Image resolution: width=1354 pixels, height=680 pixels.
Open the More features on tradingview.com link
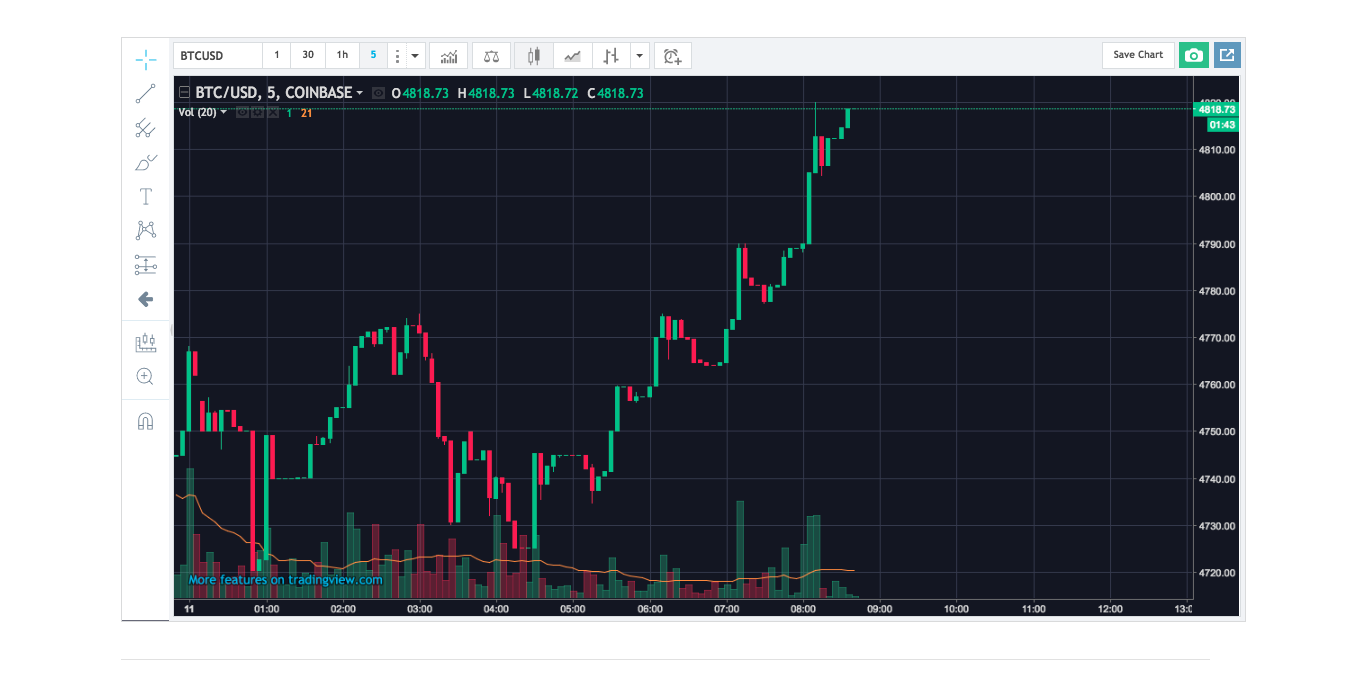coord(284,580)
